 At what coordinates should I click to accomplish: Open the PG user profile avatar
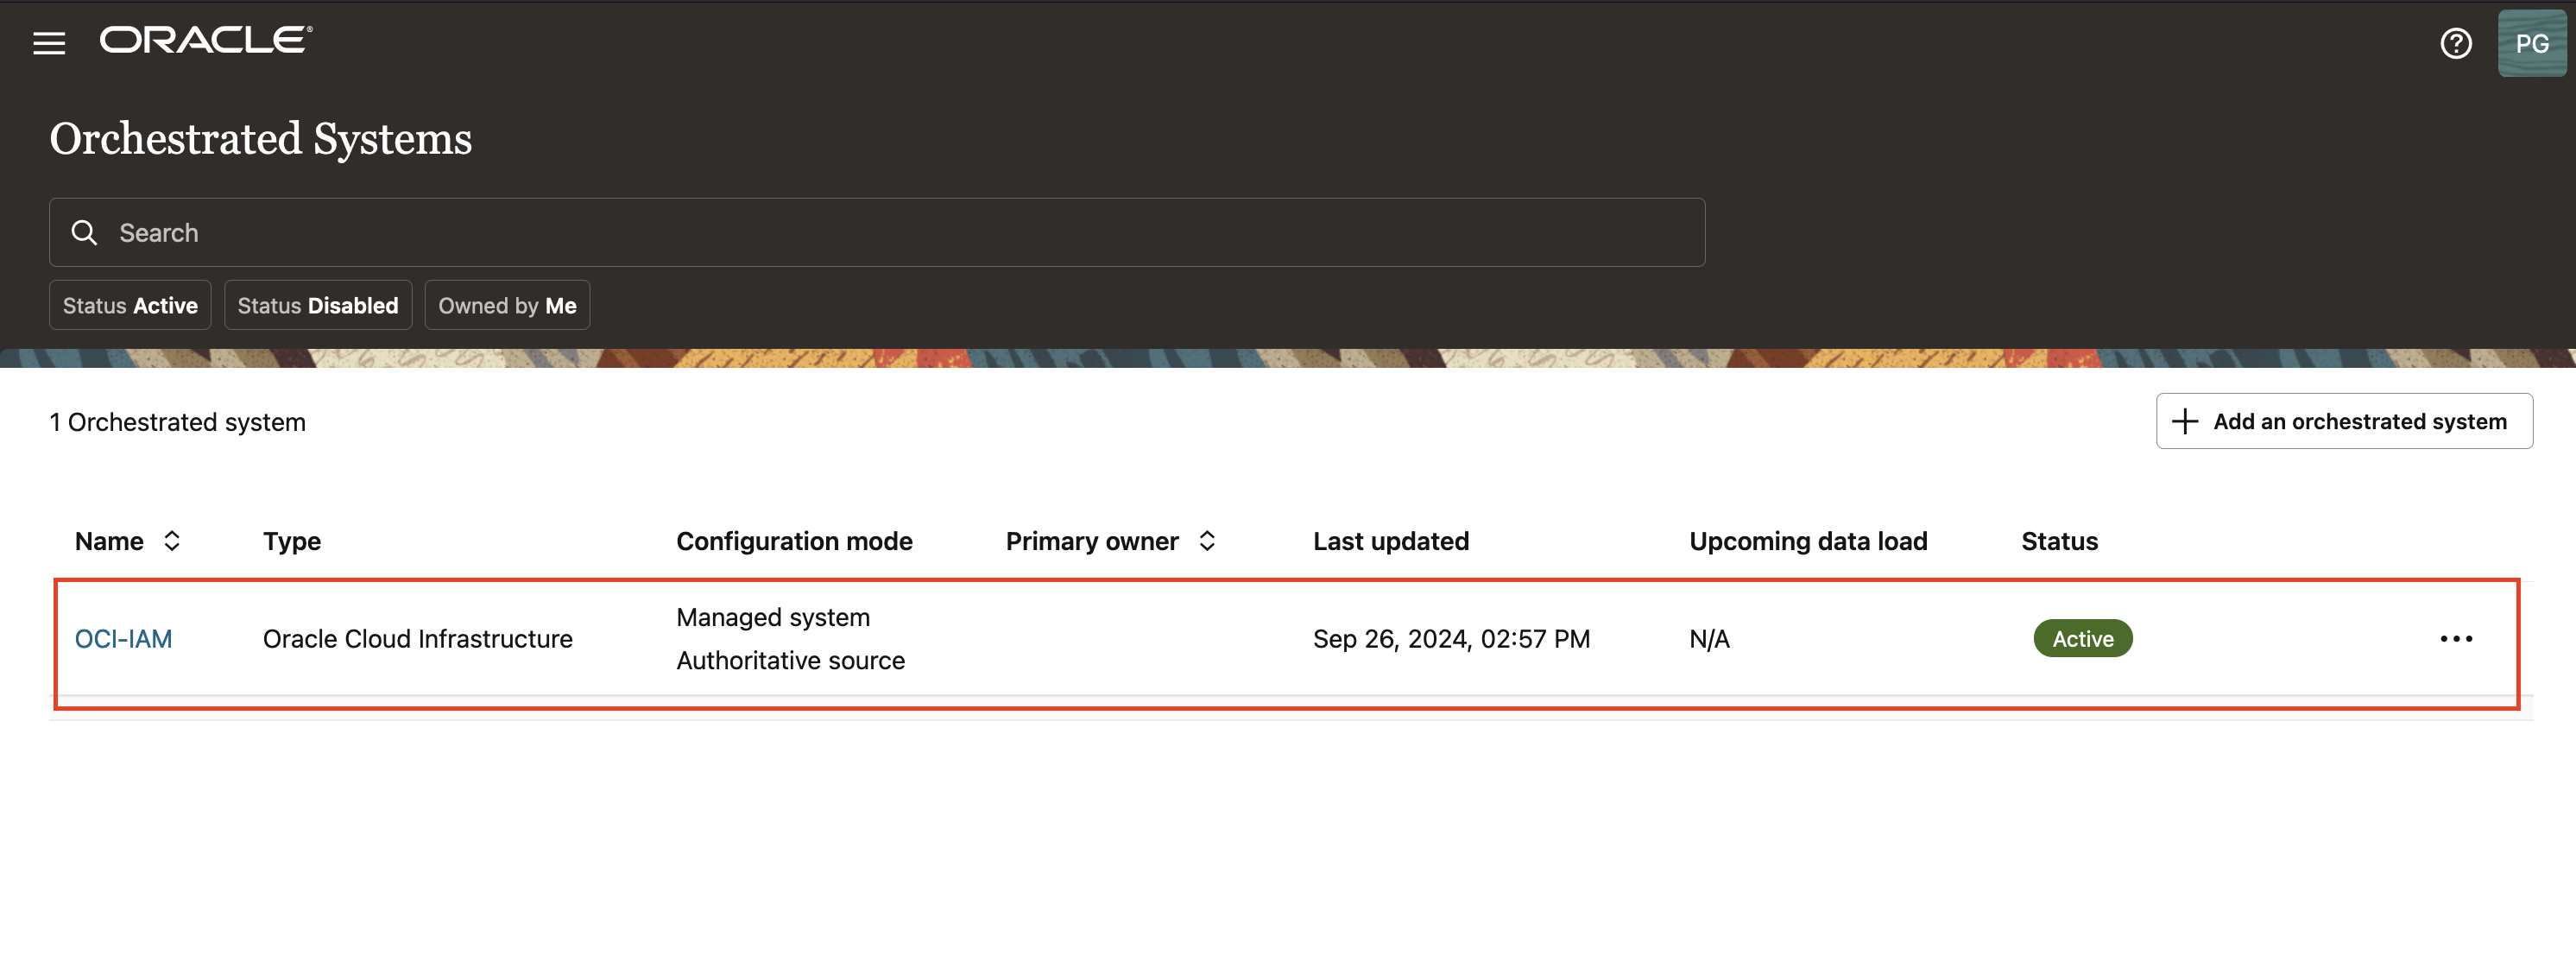coord(2530,43)
